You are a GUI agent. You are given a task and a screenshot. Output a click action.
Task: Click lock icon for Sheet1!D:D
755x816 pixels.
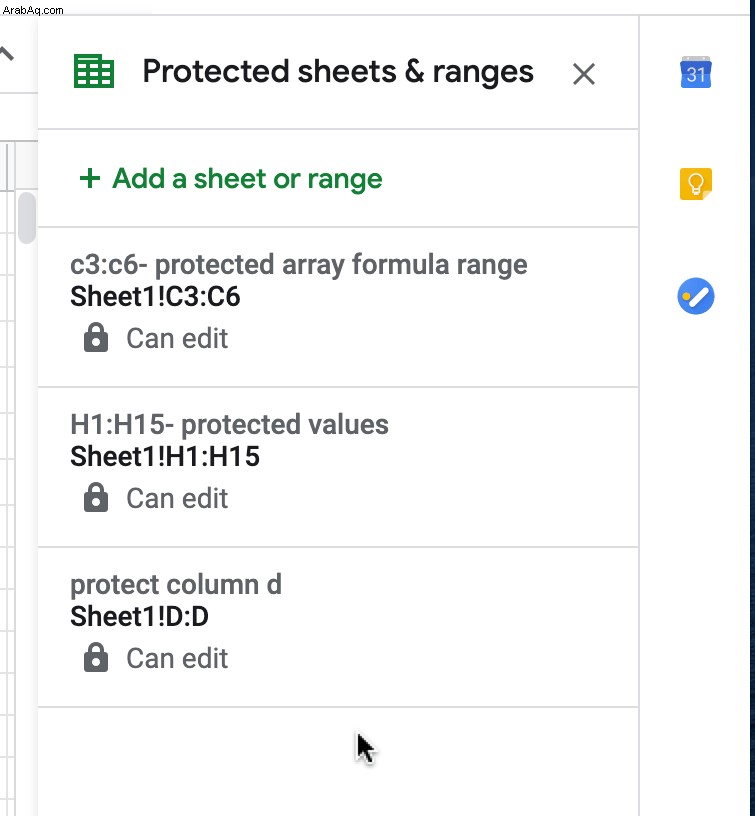pyautogui.click(x=96, y=658)
